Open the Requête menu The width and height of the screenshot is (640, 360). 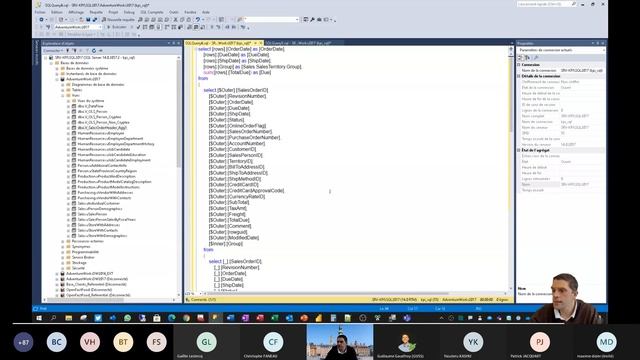tap(96, 12)
